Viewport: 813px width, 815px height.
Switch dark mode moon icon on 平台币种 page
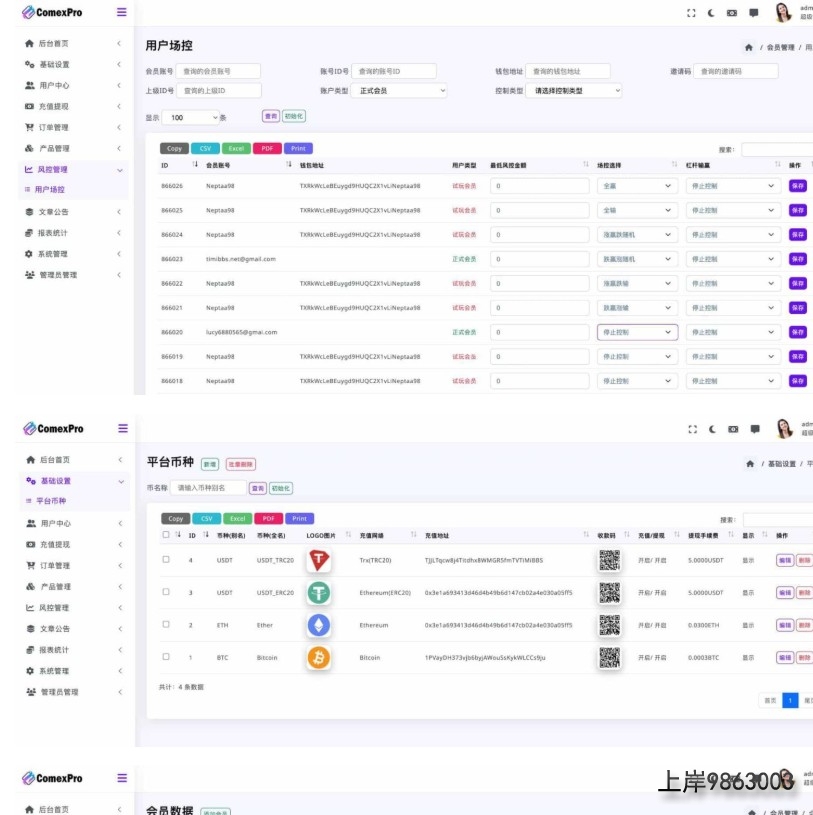pos(712,429)
